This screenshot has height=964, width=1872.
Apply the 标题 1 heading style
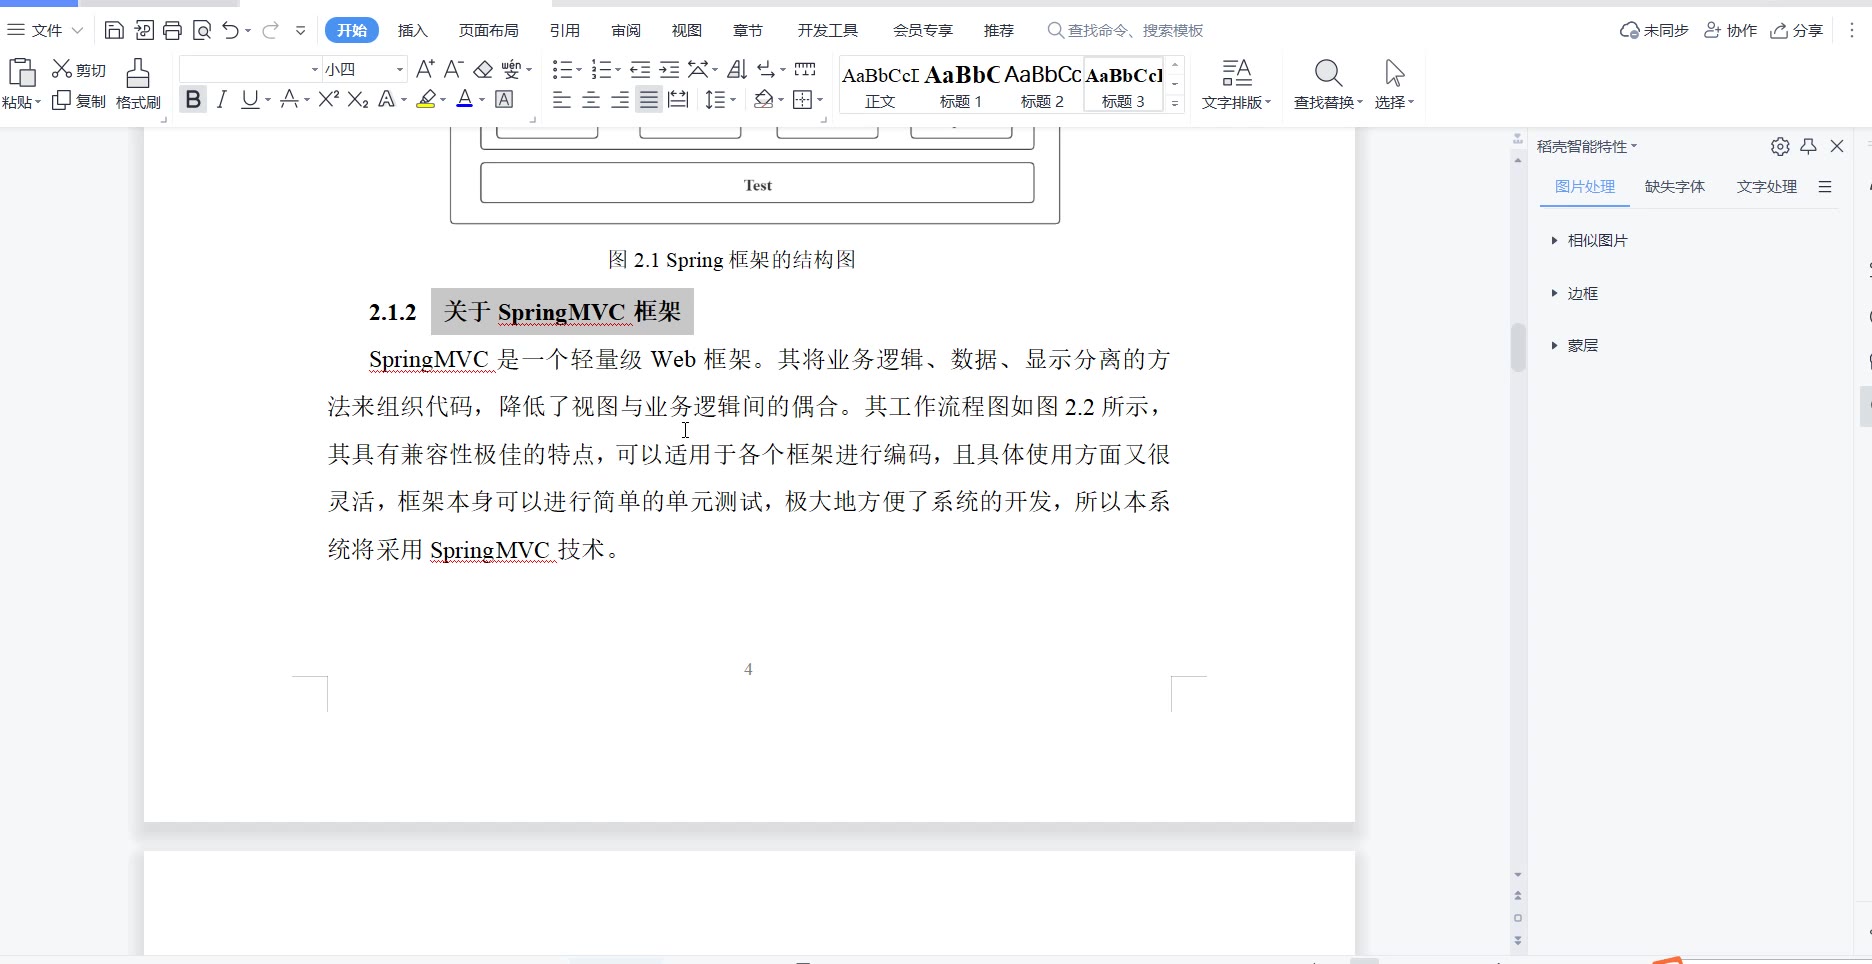[x=961, y=86]
